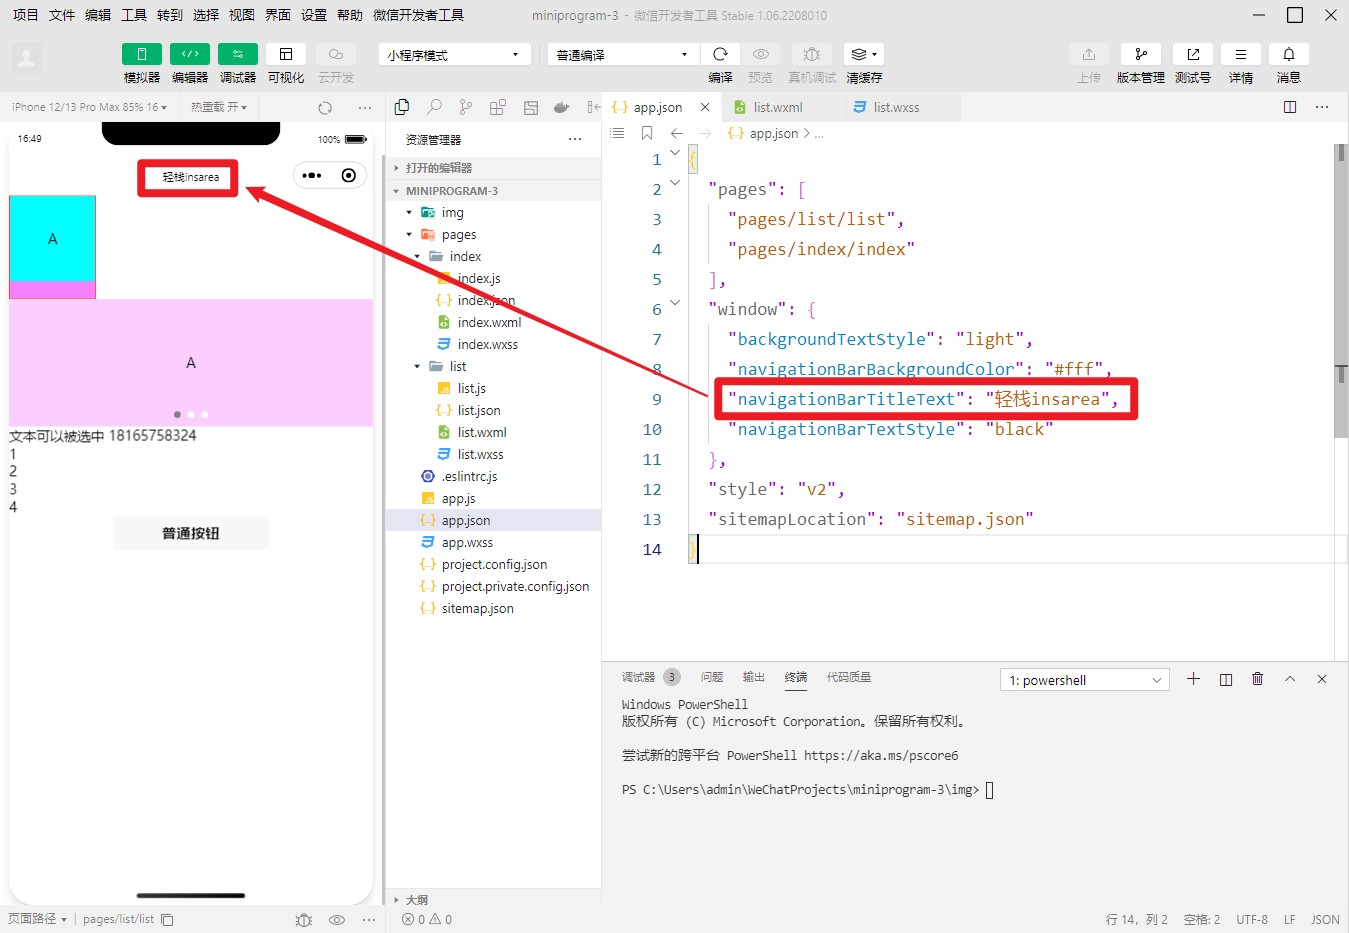1349x933 pixels.
Task: Open the 普通编译 compile mode dropdown
Action: 622,55
